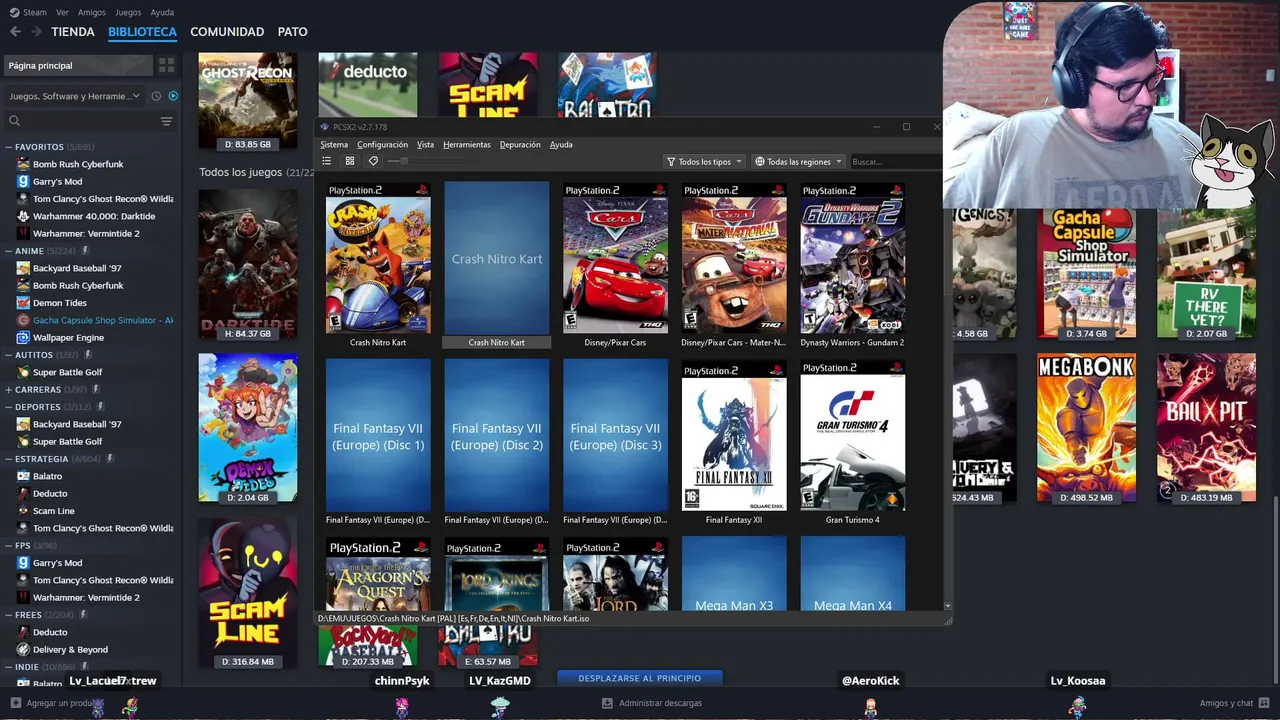Open Steam library advanced filter icon
Screen dimensions: 1280x720
pos(167,121)
